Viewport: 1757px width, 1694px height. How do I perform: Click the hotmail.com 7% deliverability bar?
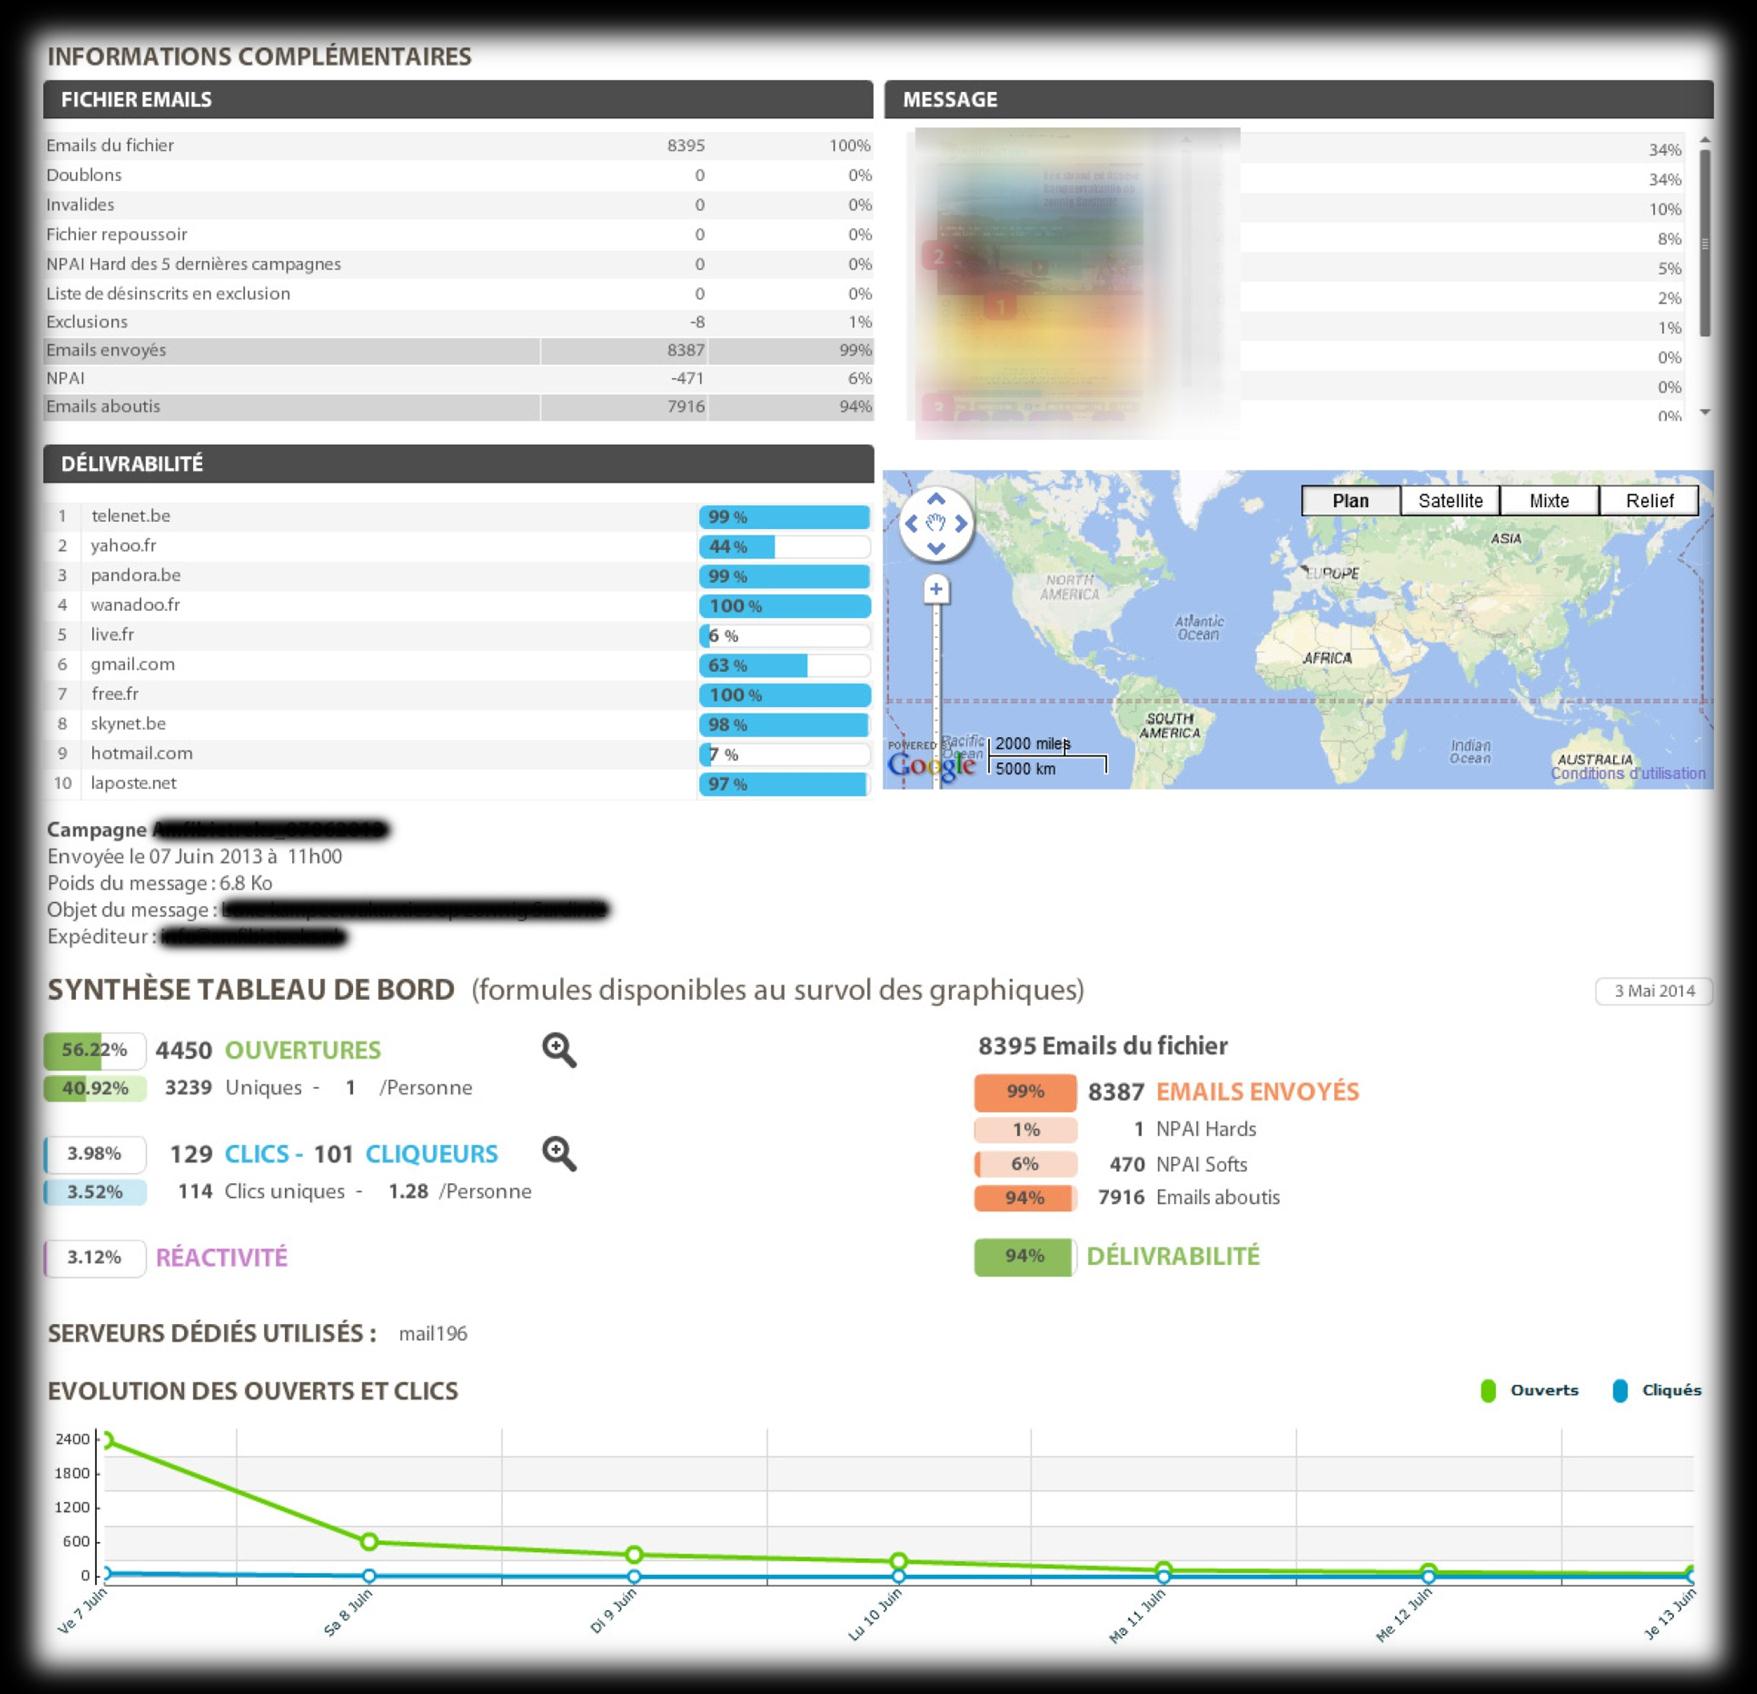[785, 754]
